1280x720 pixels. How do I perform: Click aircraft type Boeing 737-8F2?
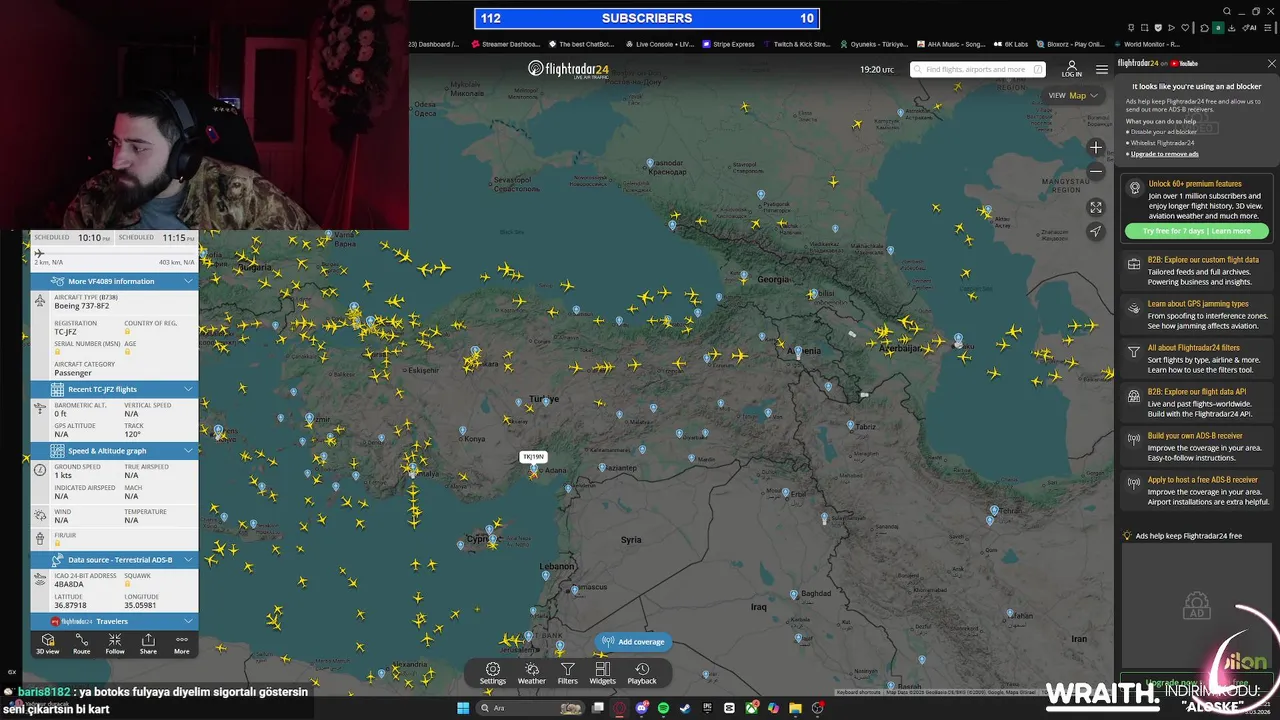pyautogui.click(x=82, y=305)
